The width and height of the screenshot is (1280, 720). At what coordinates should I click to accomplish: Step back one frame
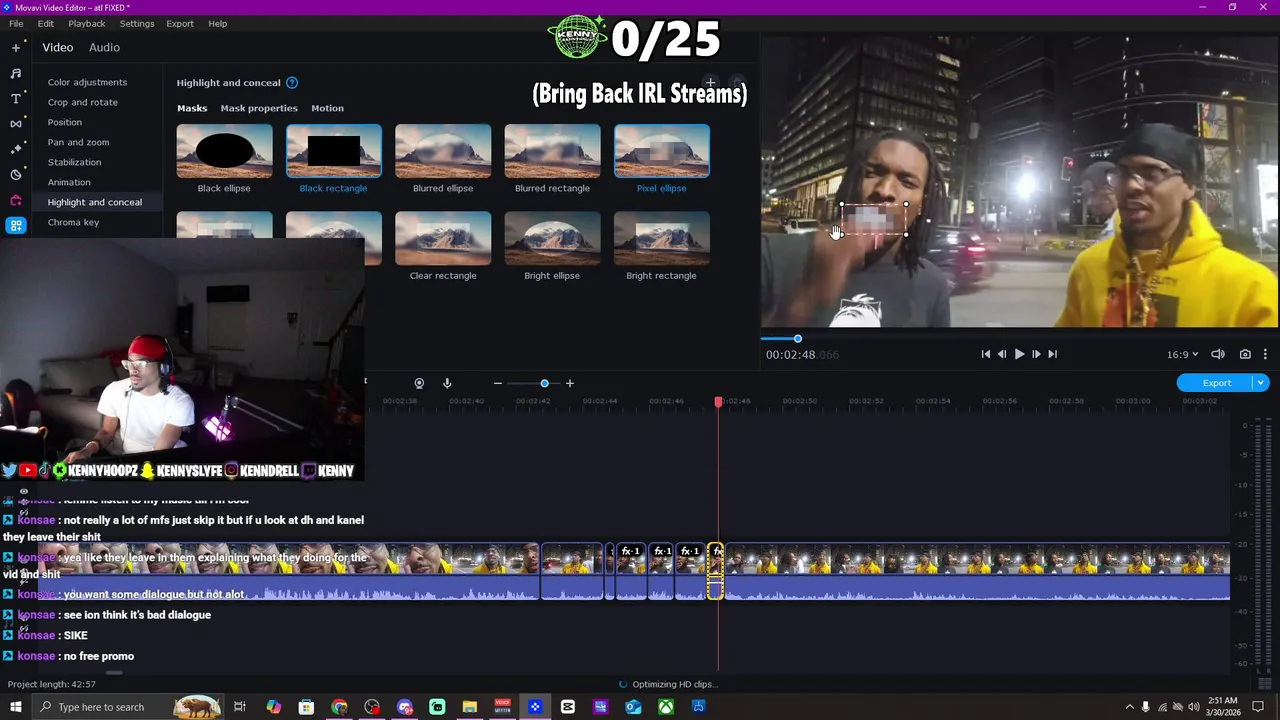click(x=1002, y=354)
